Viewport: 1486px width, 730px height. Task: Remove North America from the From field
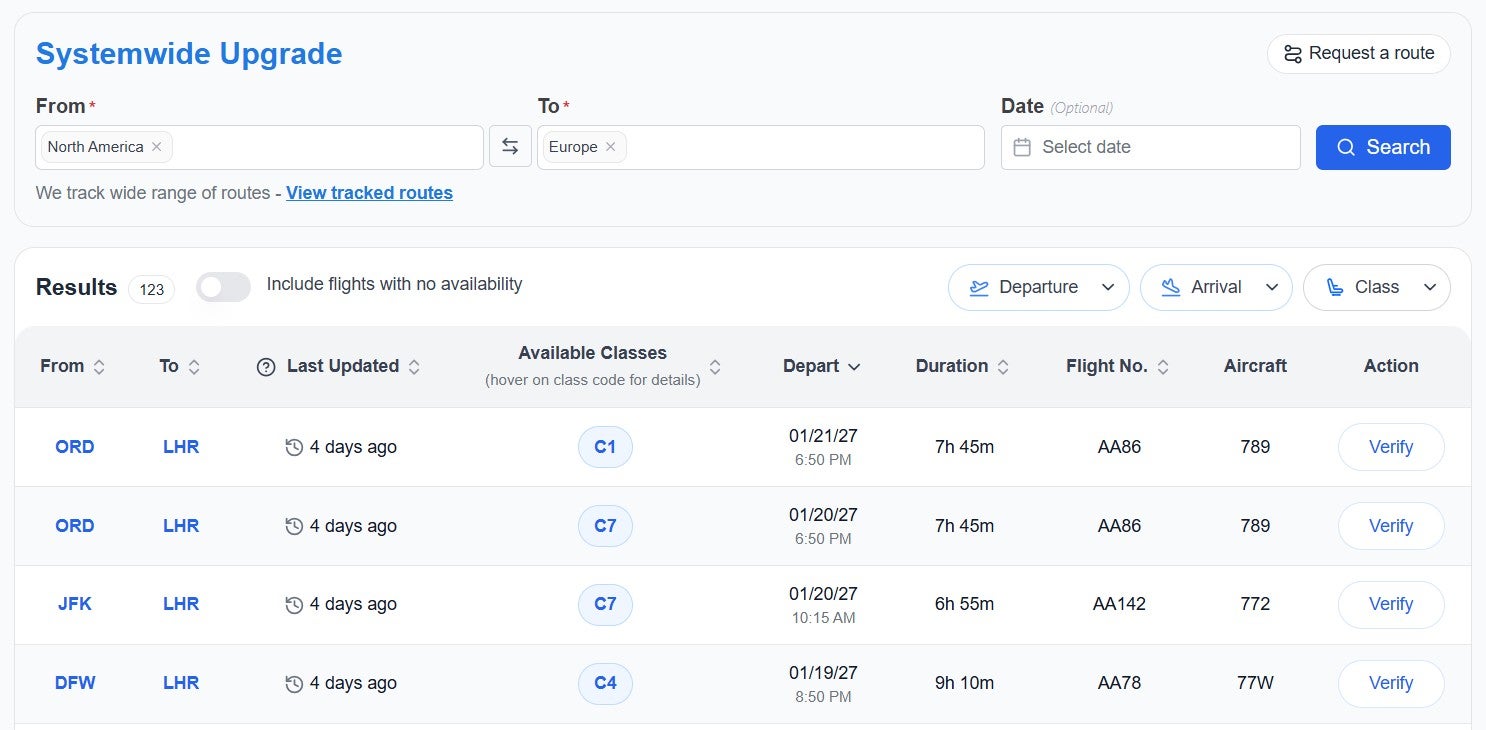[157, 146]
